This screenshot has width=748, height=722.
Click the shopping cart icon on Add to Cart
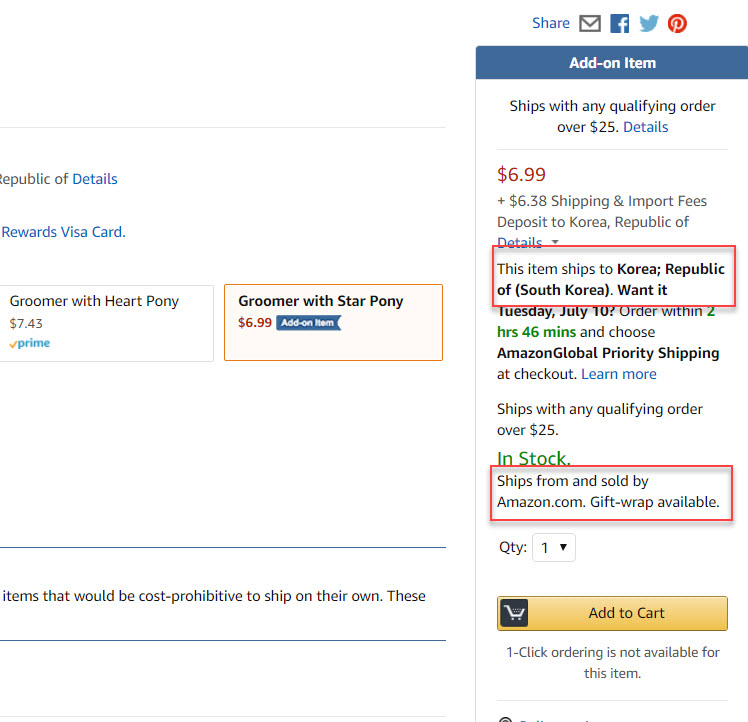514,613
